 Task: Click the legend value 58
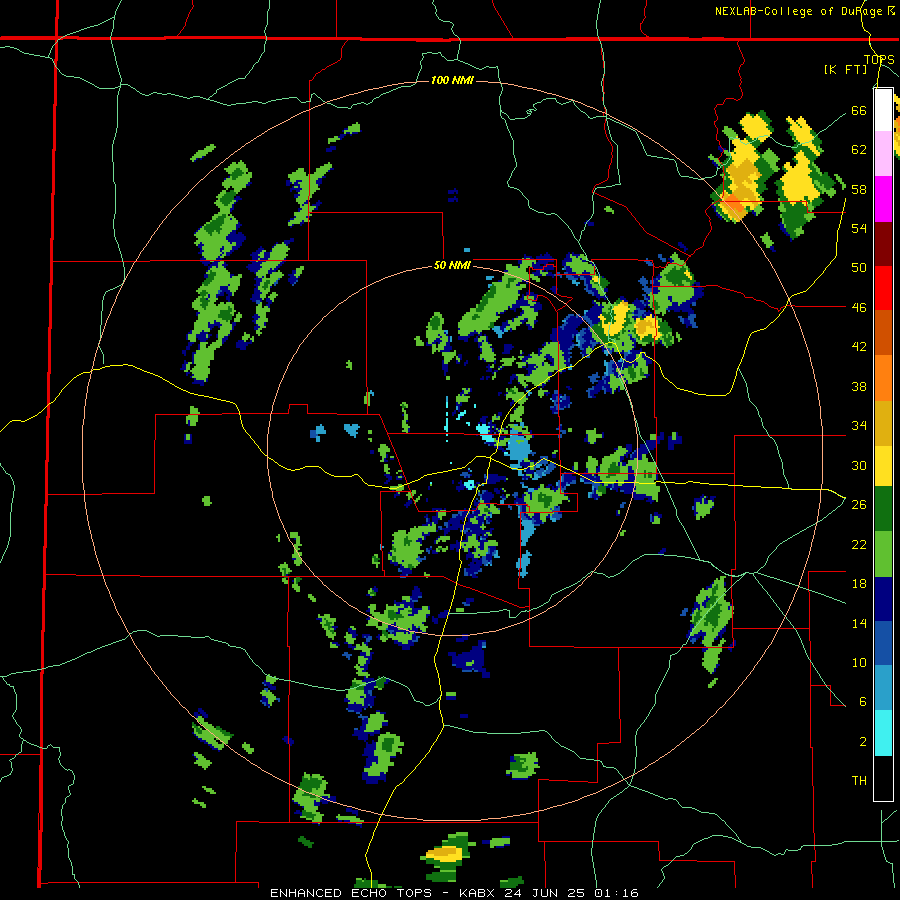coord(859,189)
